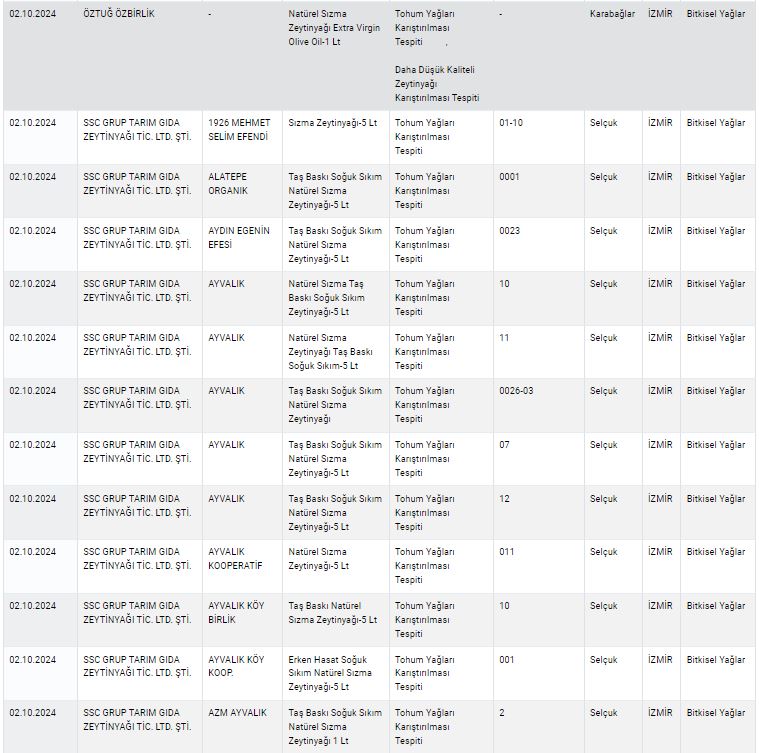Click the Erken Hasat Soğuk Sıkım product cell
Screen dimensions: 759x753
click(332, 673)
